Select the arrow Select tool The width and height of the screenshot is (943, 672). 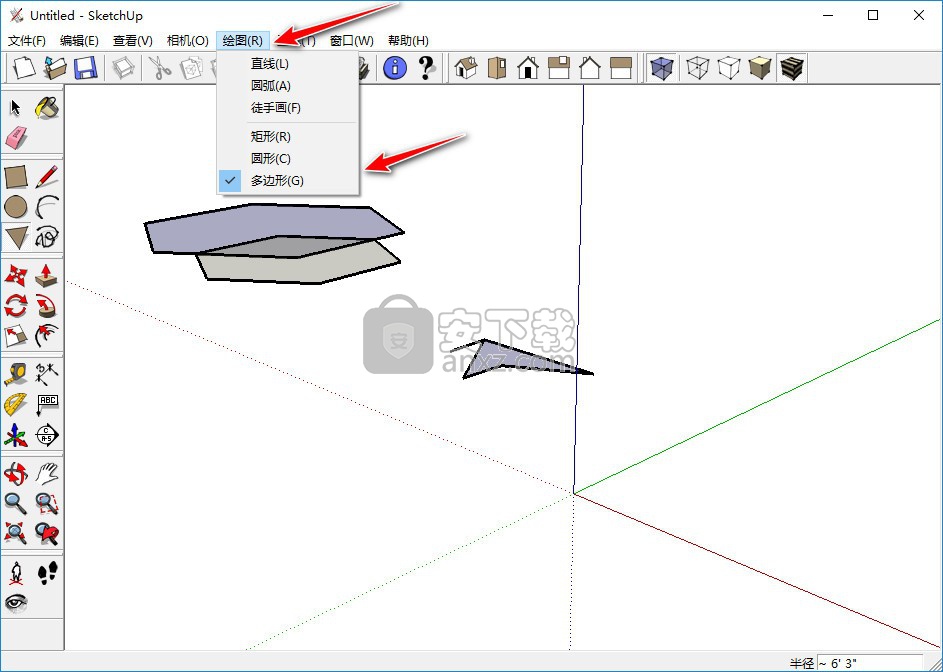point(16,108)
